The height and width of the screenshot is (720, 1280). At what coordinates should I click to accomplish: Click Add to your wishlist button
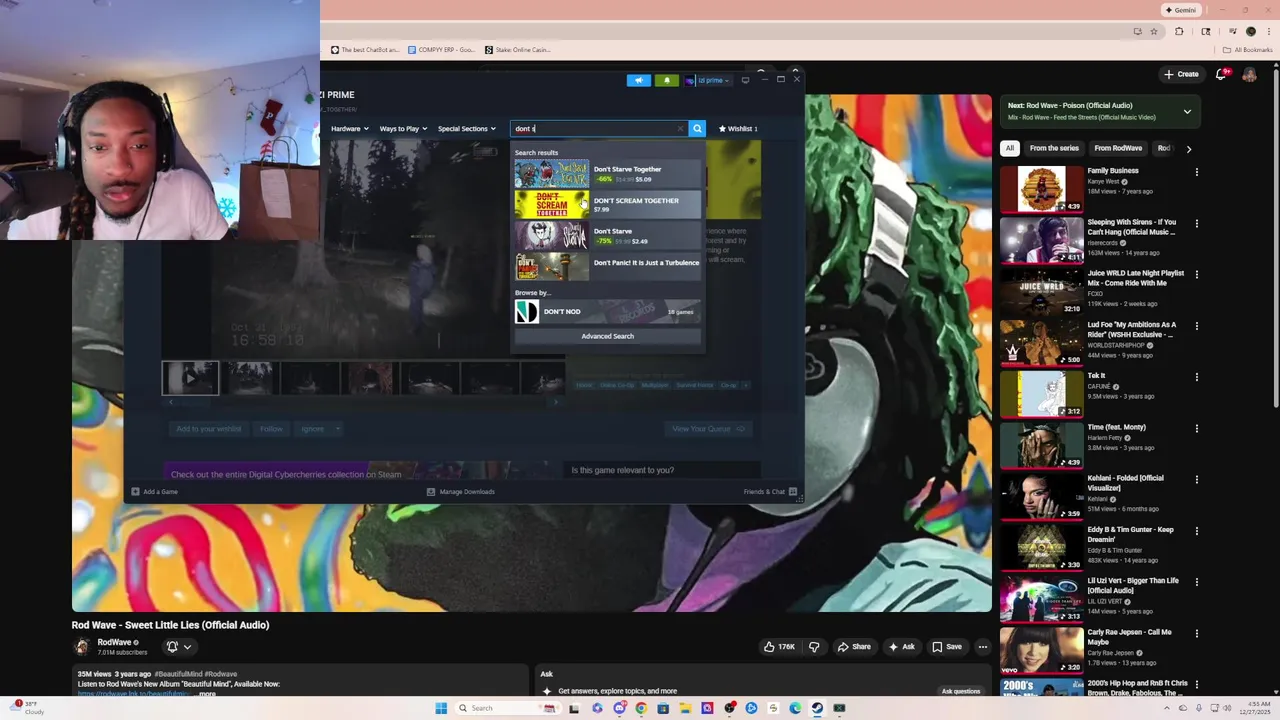tap(208, 429)
